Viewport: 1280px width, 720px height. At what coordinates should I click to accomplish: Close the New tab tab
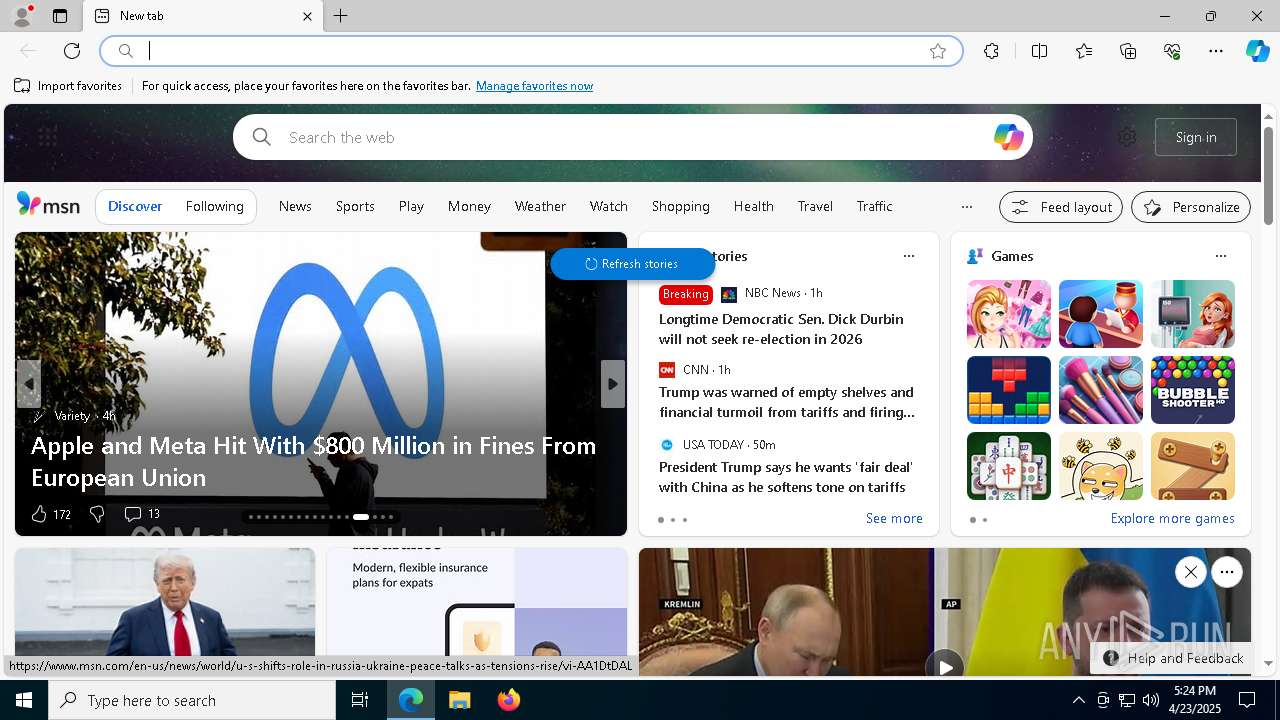[307, 16]
